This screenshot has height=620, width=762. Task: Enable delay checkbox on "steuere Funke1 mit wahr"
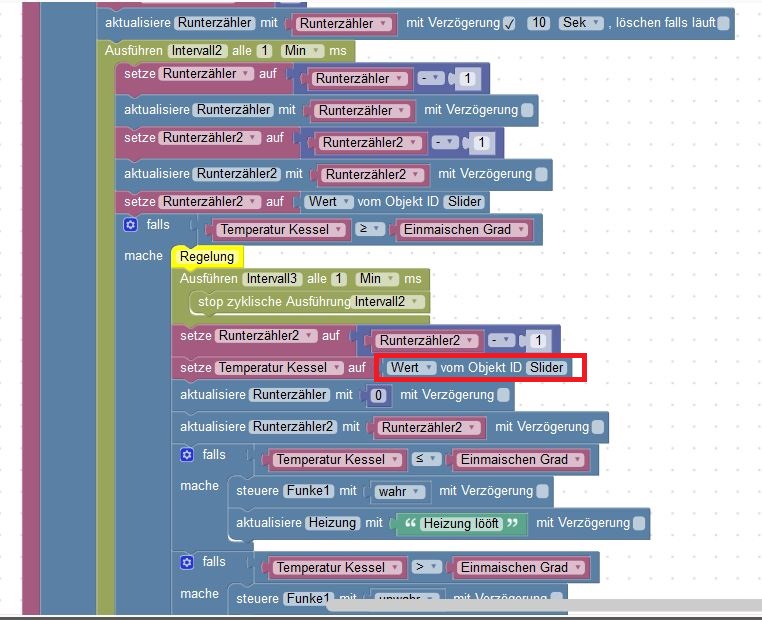543,491
